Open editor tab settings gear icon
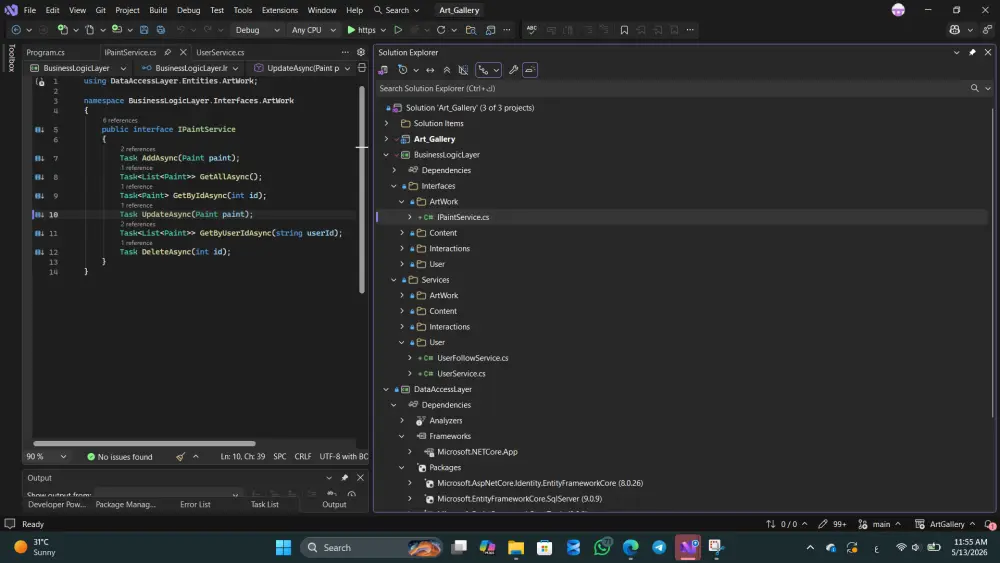This screenshot has height=563, width=1000. coord(361,52)
